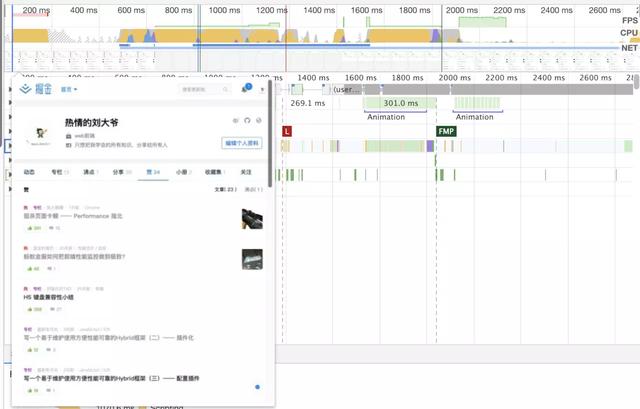The height and width of the screenshot is (409, 640).
Task: Click the DevTools flame chart scrollbar
Action: pos(637,82)
